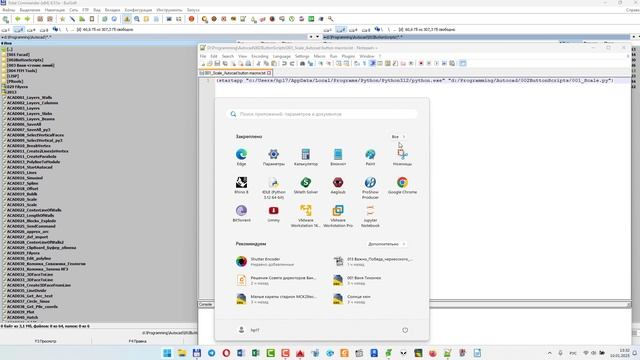Show hidden tray icons chevron
The width and height of the screenshot is (640, 360).
pyautogui.click(x=549, y=353)
